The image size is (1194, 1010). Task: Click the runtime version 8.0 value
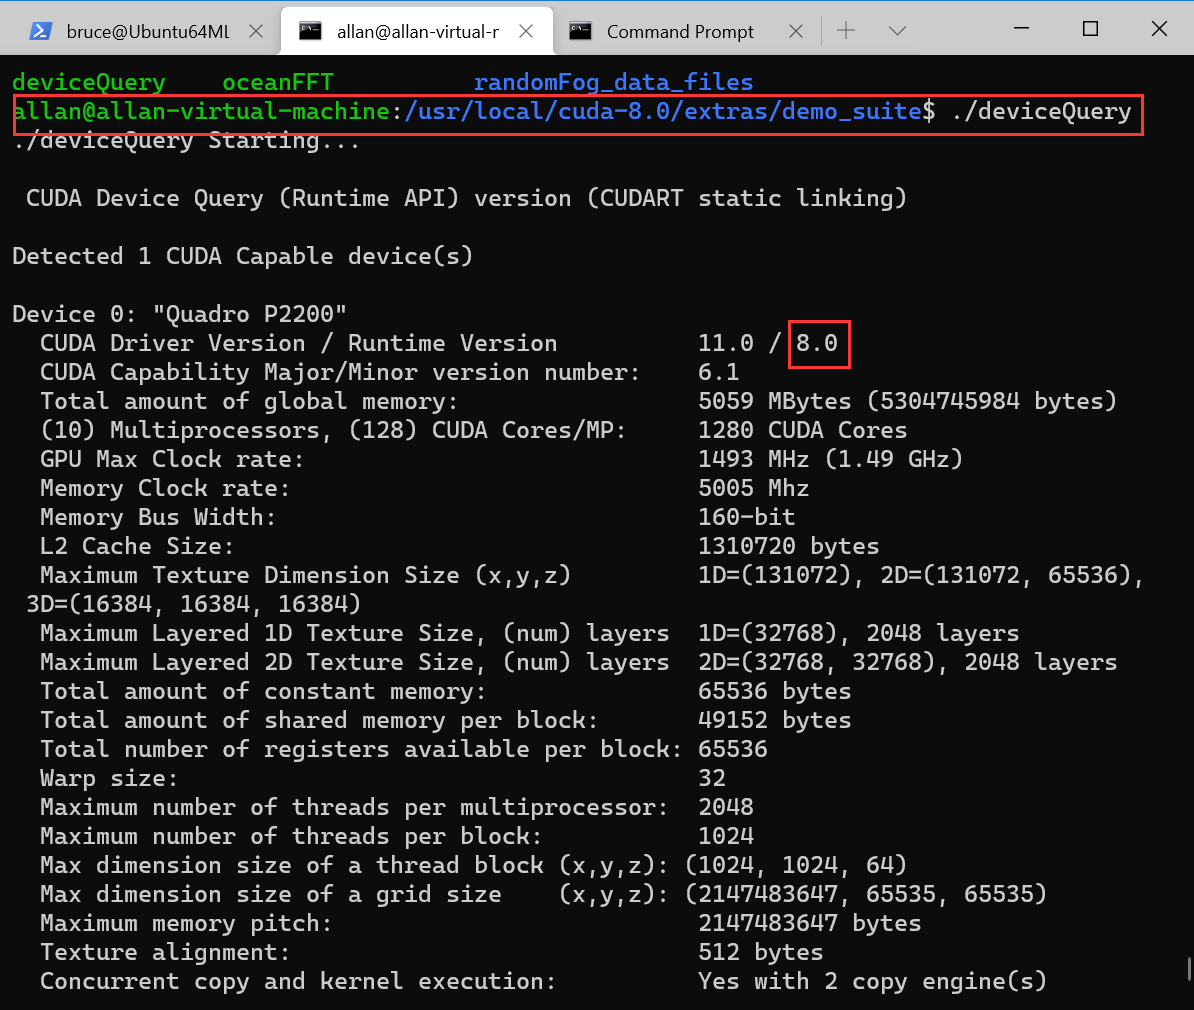click(x=817, y=343)
